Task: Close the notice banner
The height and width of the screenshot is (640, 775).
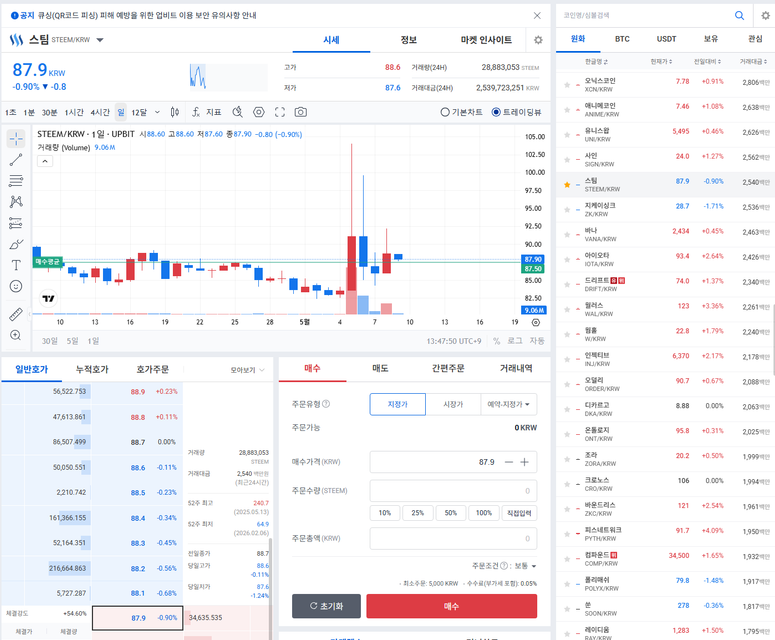Action: 537,15
